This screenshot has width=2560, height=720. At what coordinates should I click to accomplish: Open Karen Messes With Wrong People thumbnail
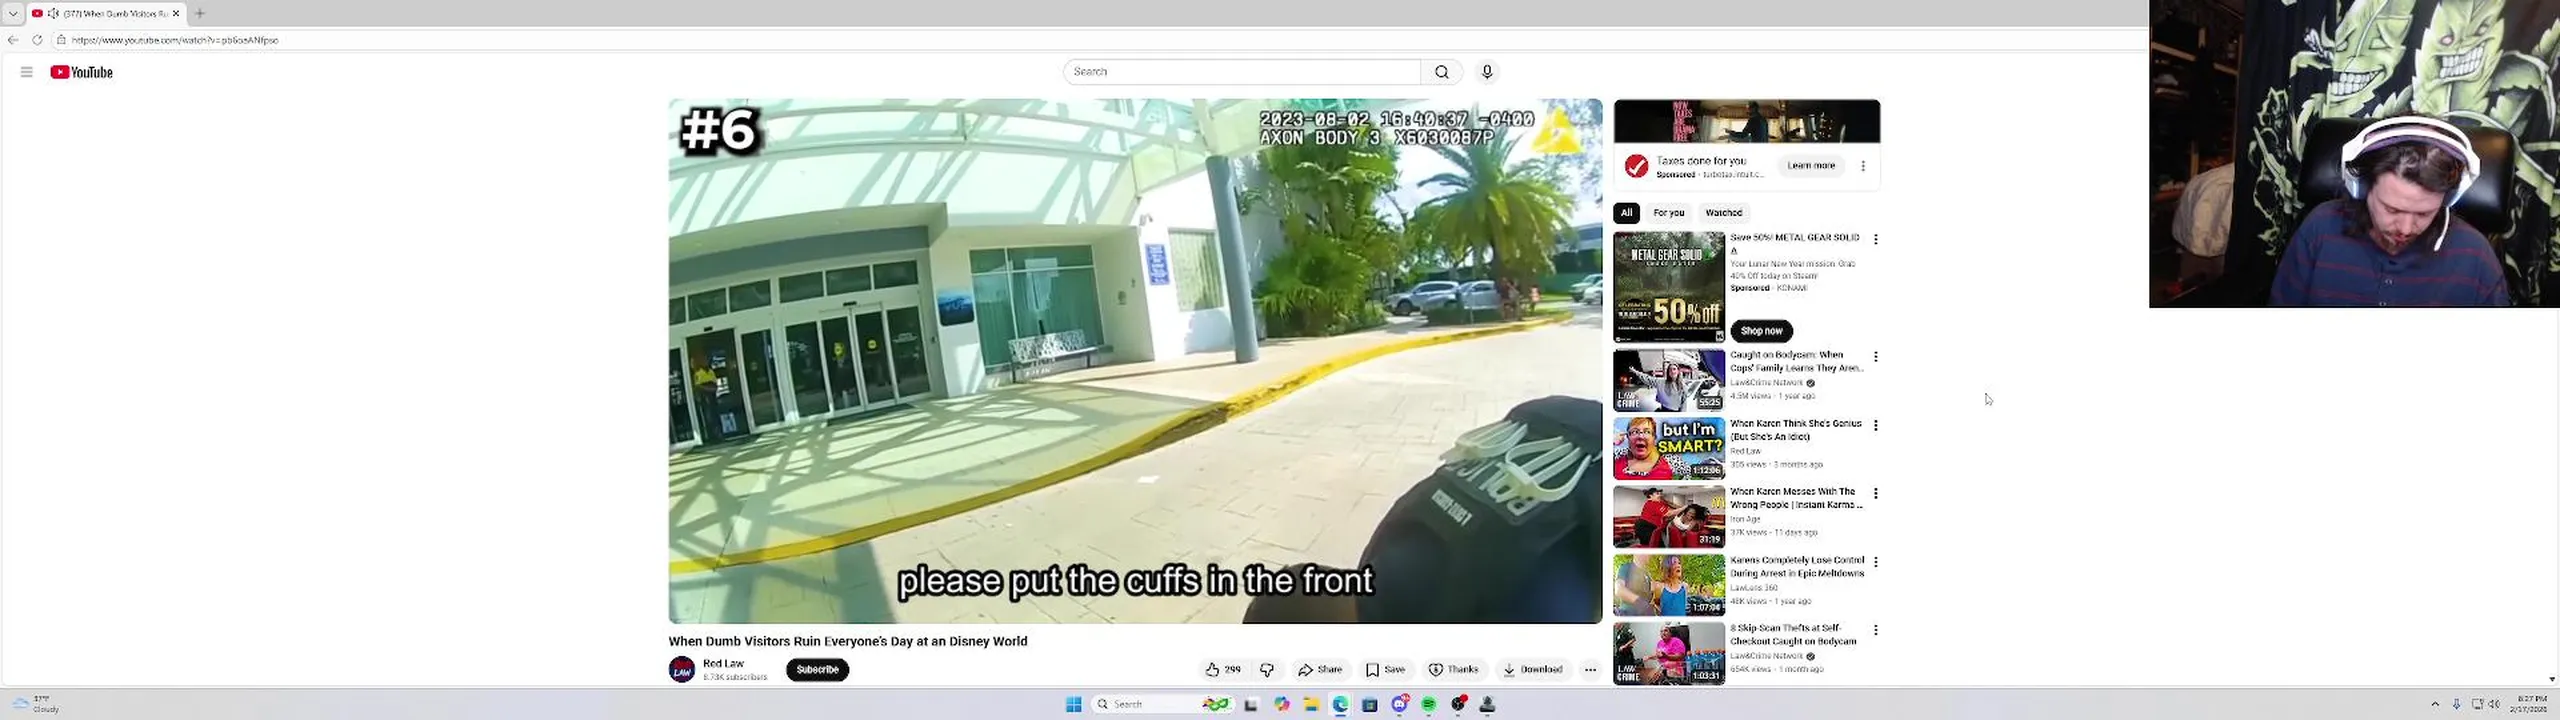pos(1669,516)
